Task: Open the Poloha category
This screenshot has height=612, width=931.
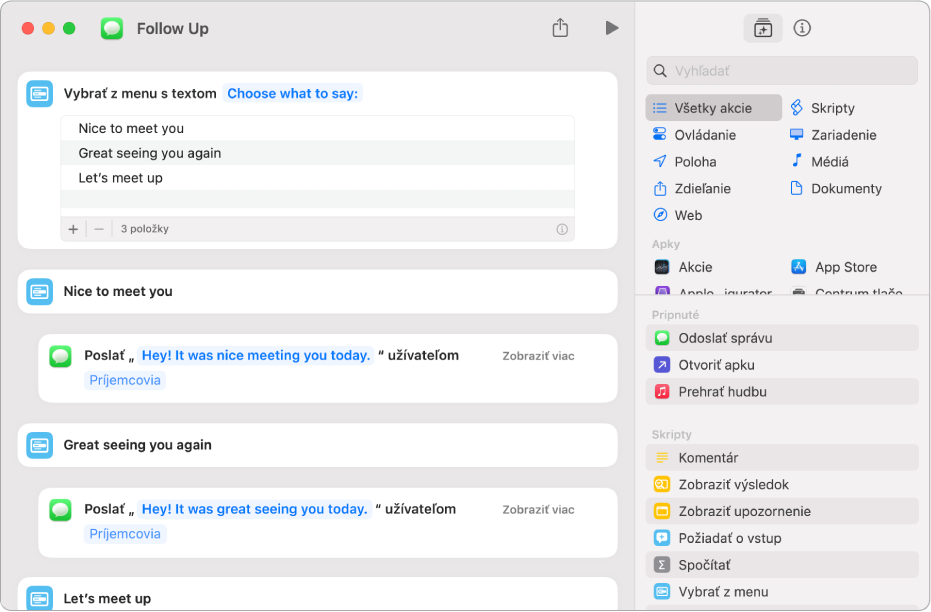Action: [x=695, y=161]
